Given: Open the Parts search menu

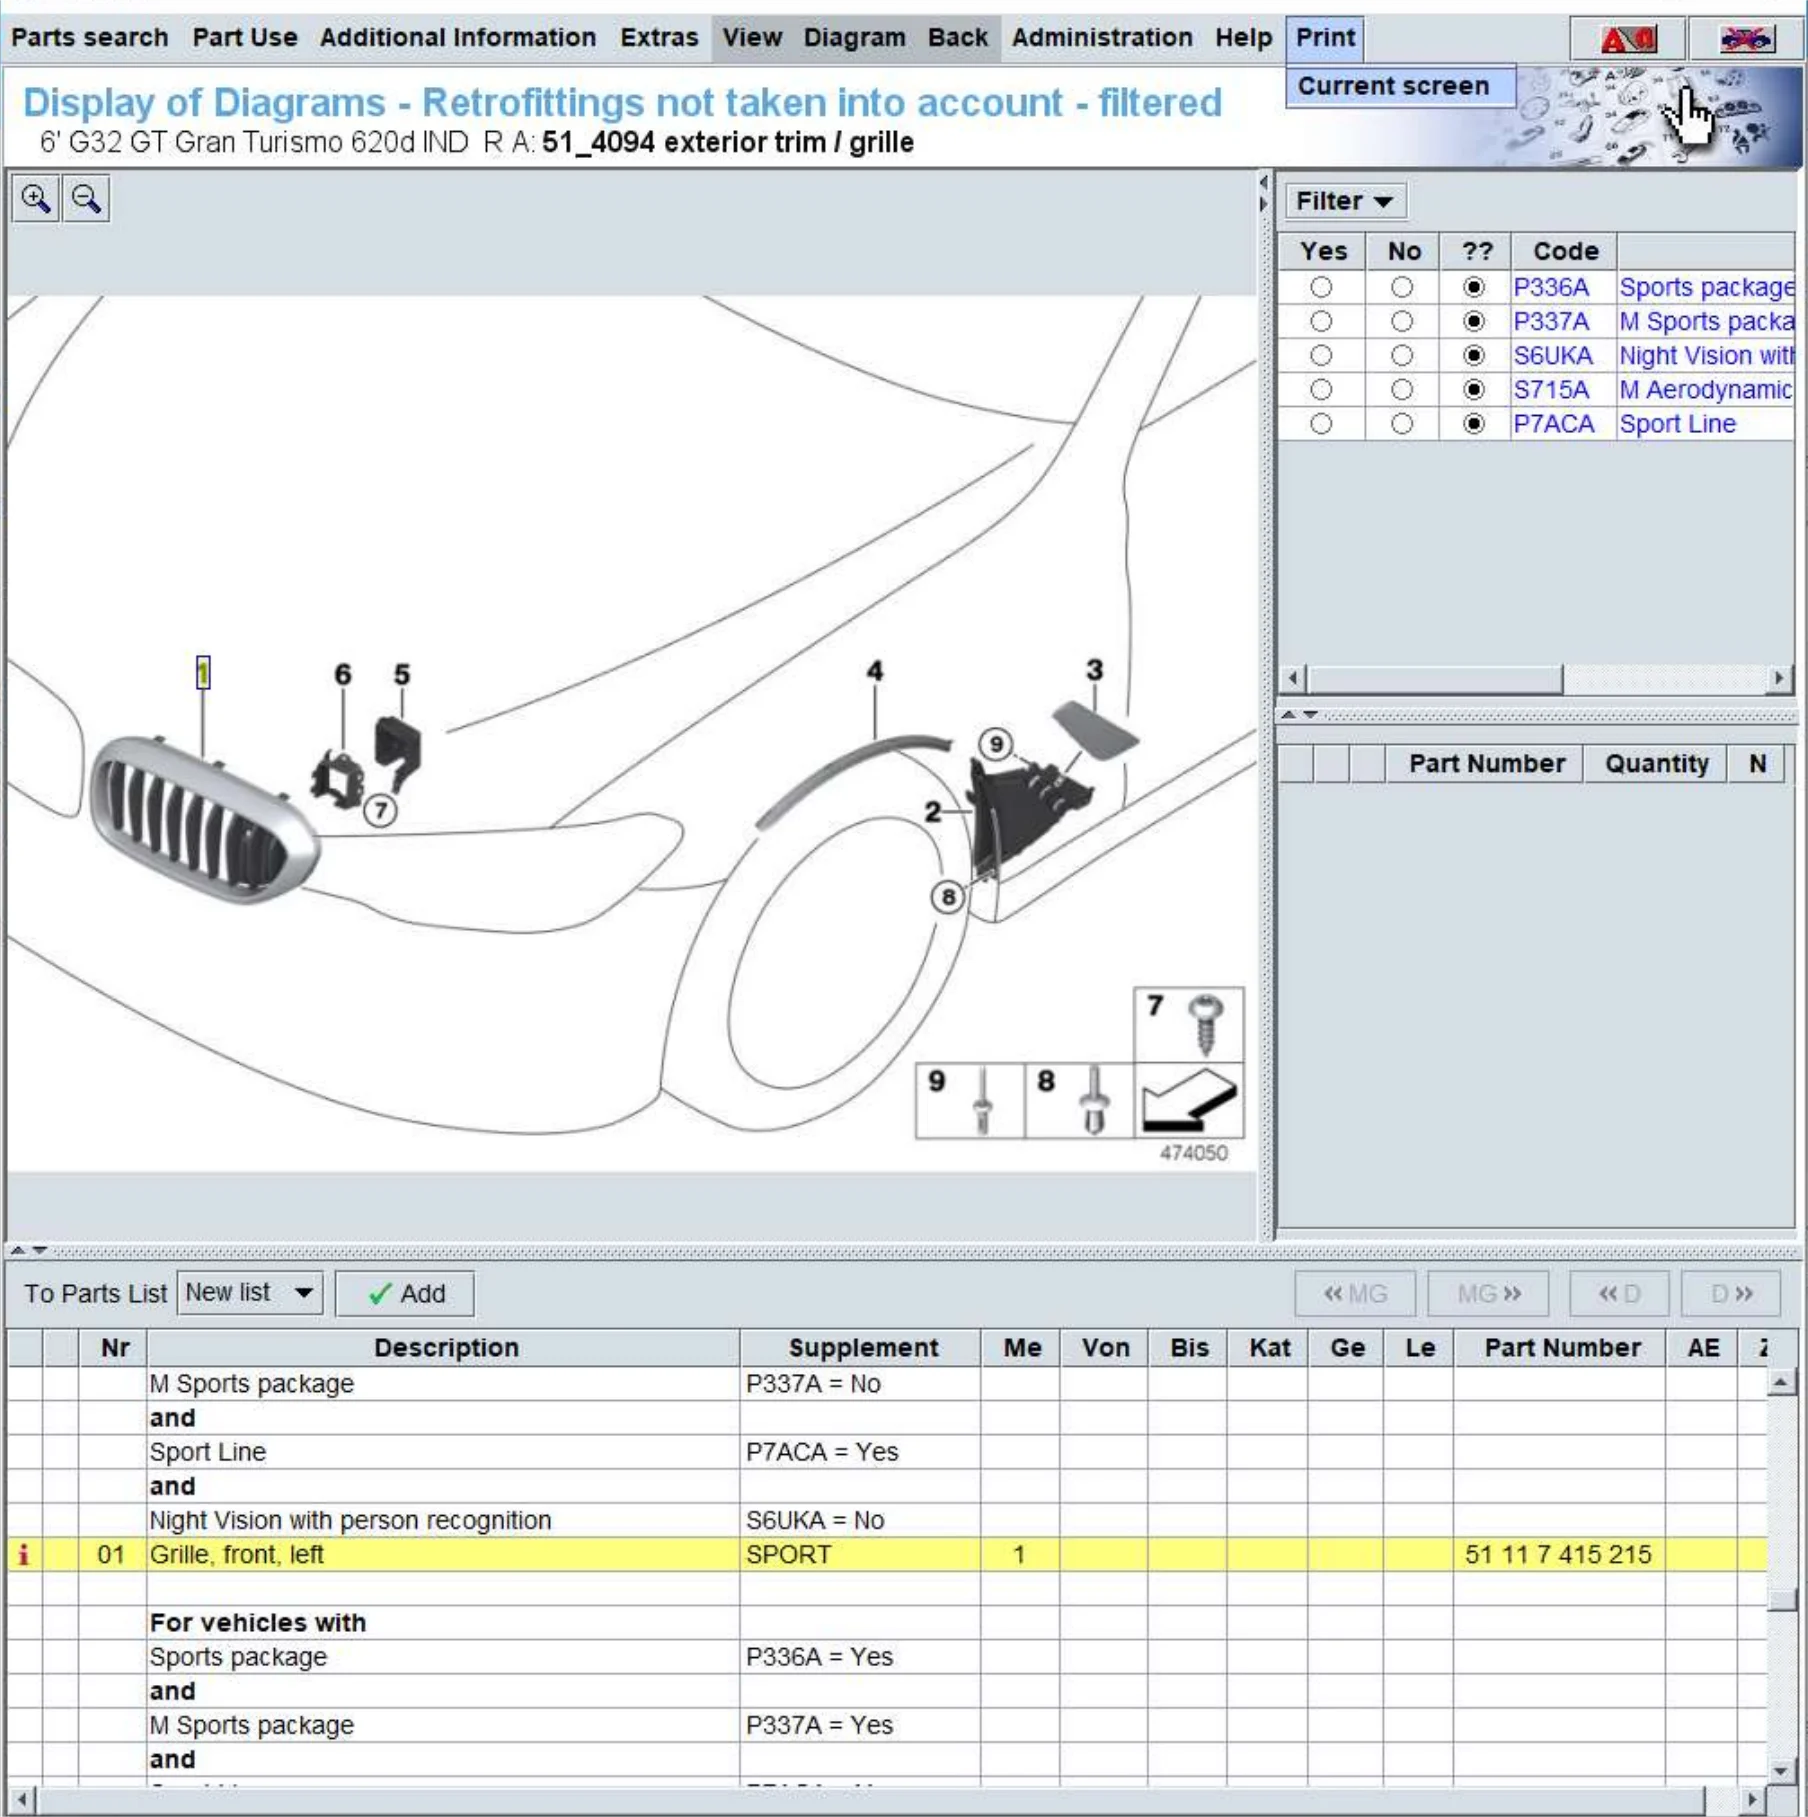Looking at the screenshot, I should pos(90,38).
